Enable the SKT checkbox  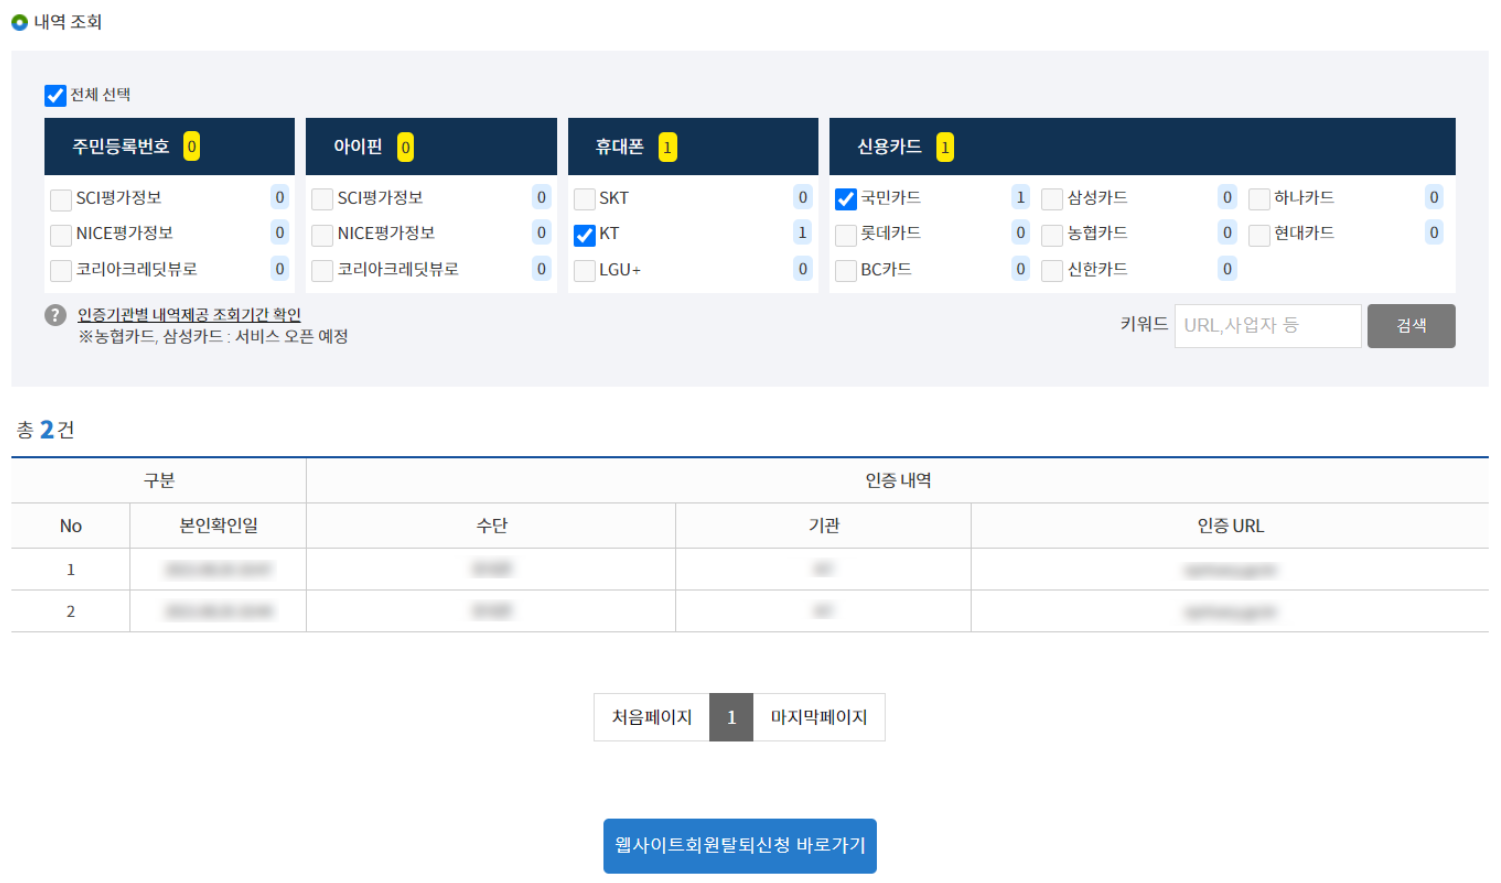click(x=584, y=198)
